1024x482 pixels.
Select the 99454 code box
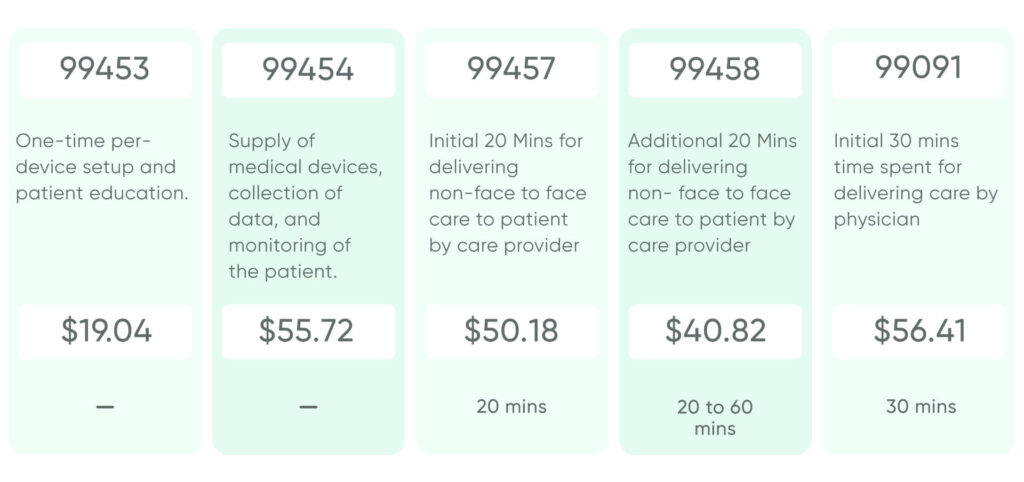click(308, 69)
